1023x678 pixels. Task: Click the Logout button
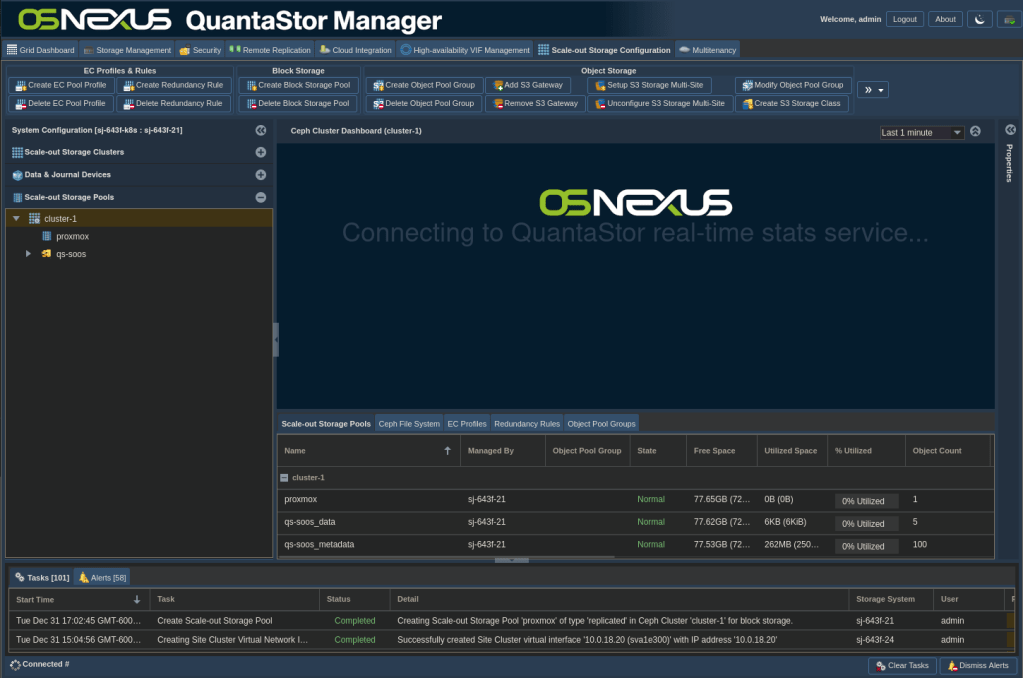[904, 19]
